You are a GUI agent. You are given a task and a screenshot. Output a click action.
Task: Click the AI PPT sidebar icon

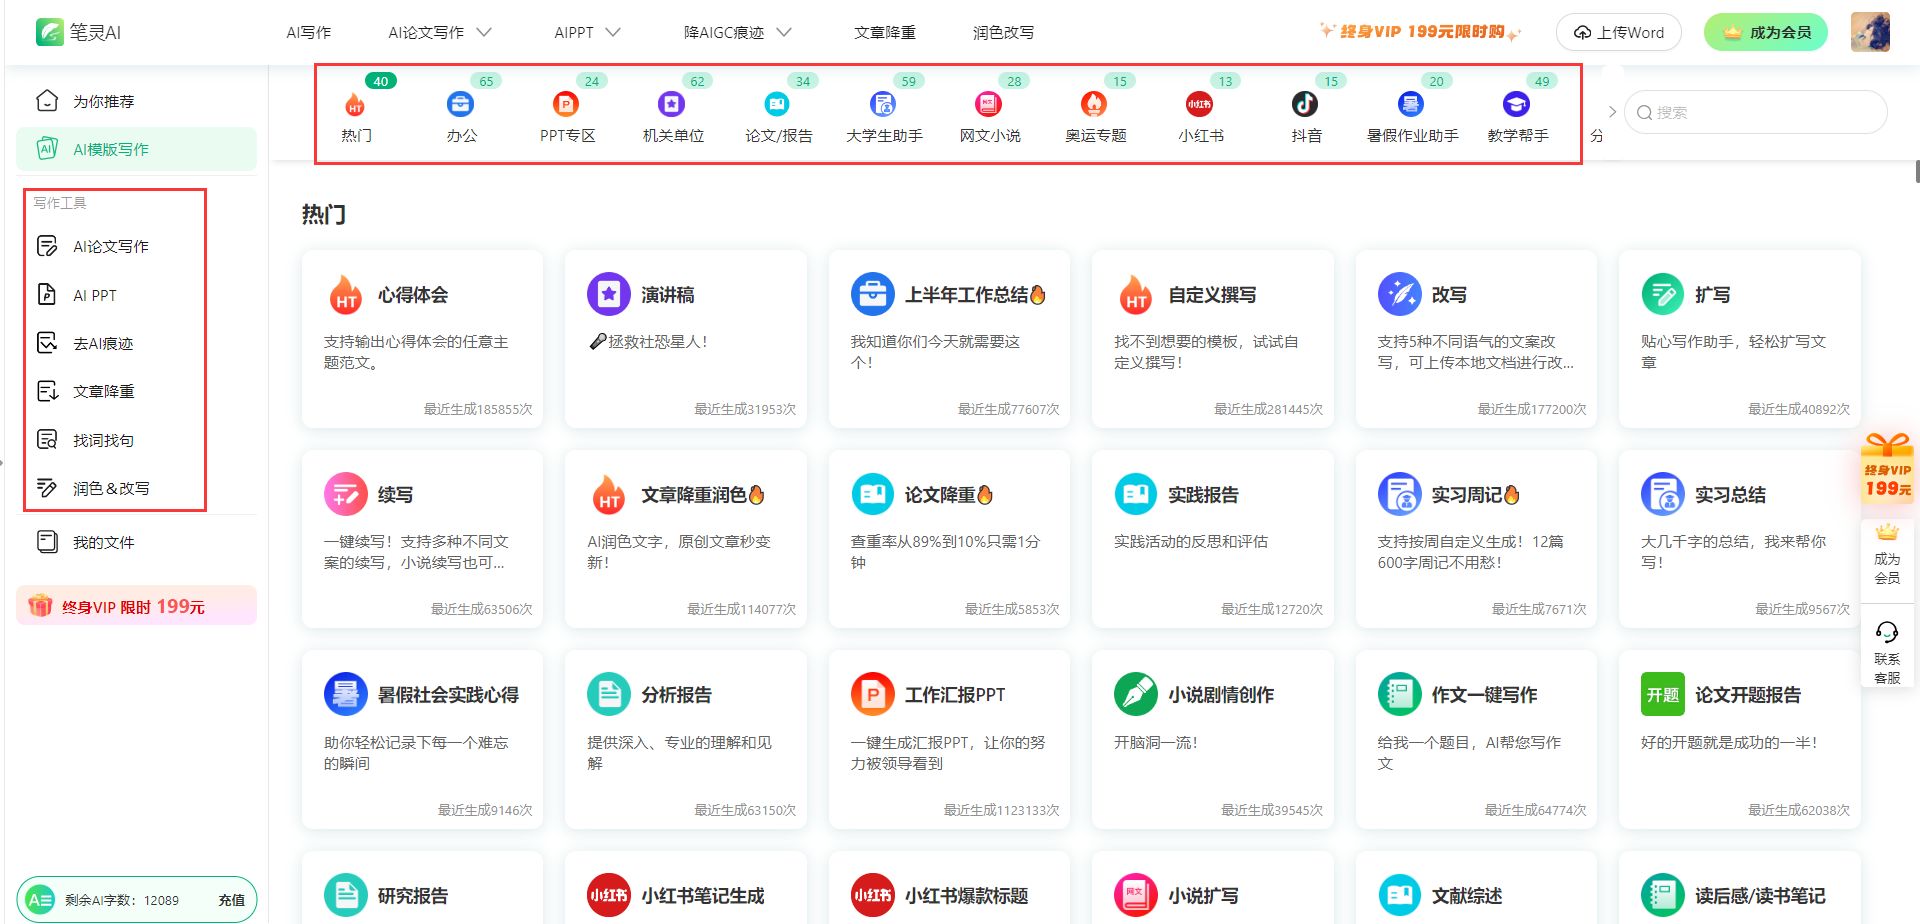click(47, 295)
